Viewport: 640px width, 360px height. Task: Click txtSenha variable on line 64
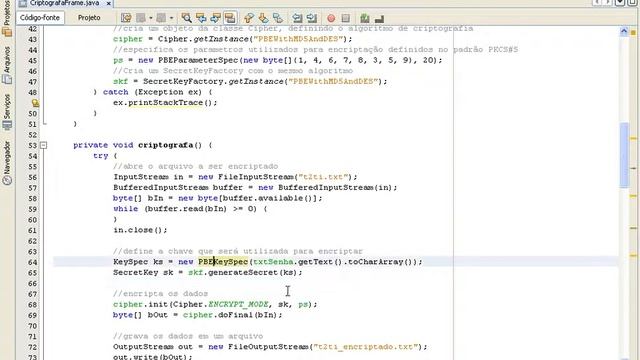[273, 262]
